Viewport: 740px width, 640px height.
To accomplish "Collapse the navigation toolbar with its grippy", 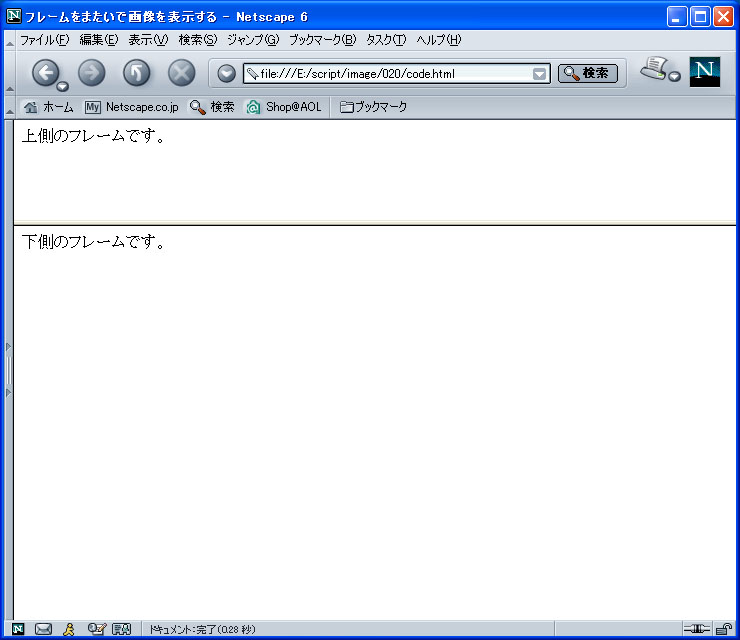I will (x=9, y=73).
